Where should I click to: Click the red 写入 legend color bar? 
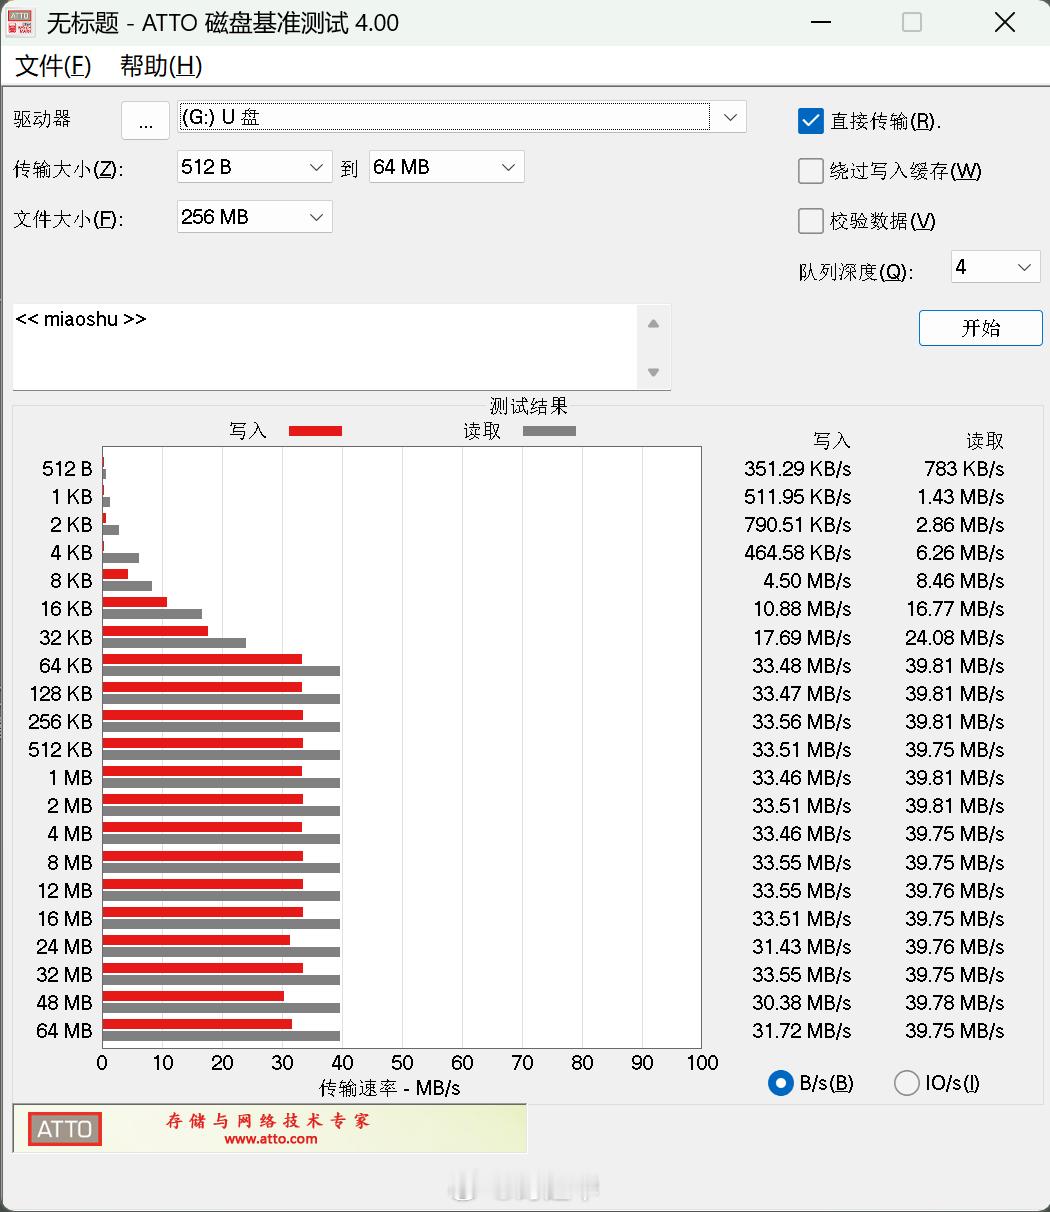315,430
